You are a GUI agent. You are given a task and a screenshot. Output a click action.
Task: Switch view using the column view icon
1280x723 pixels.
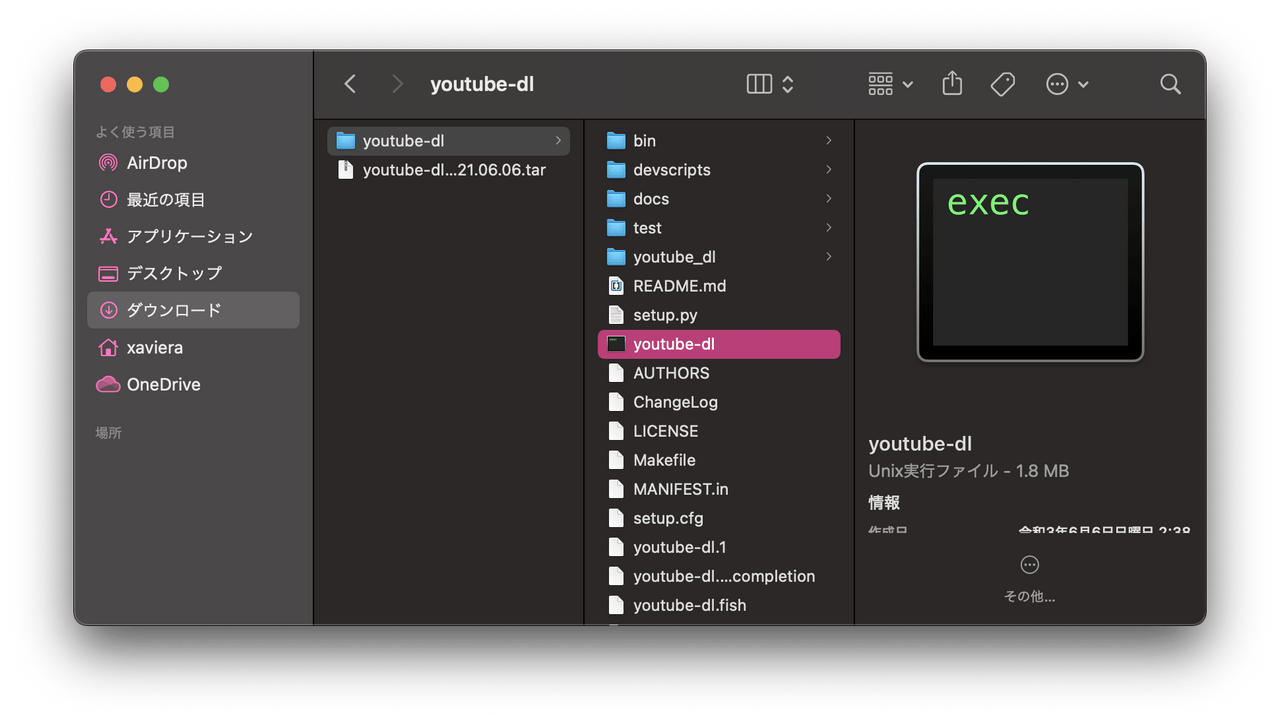coord(759,84)
